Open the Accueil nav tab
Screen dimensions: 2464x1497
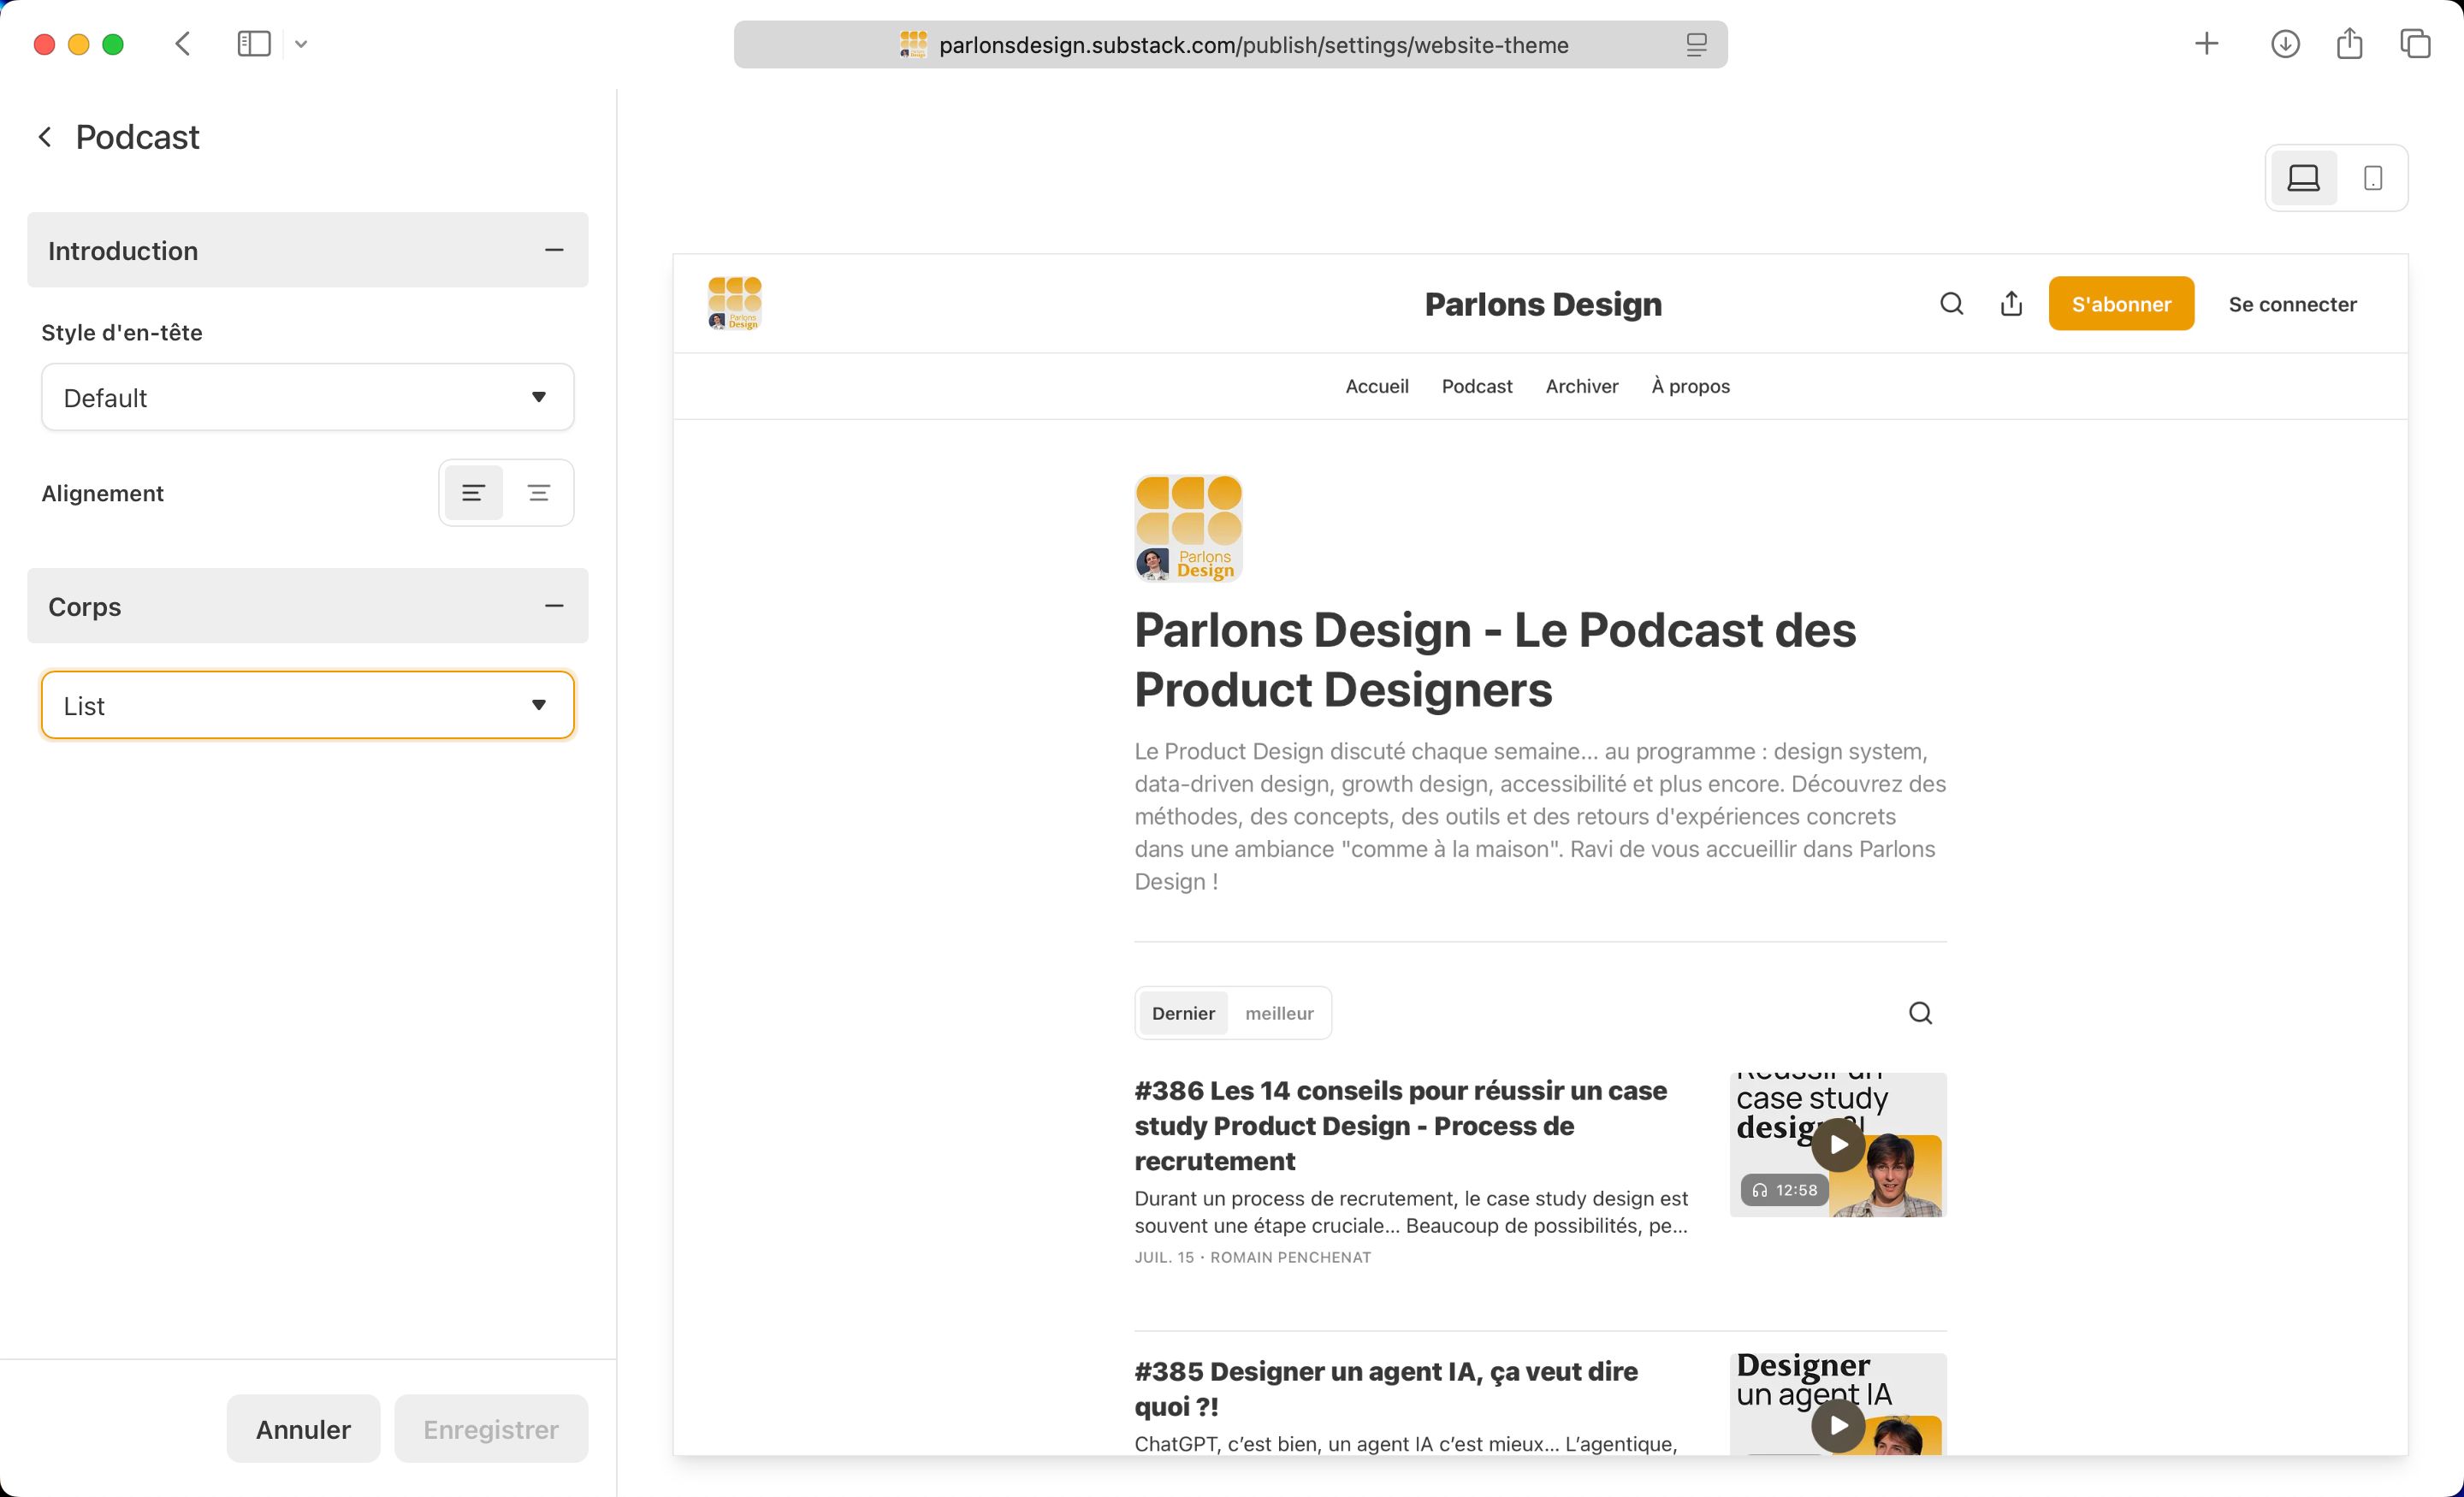(1376, 386)
